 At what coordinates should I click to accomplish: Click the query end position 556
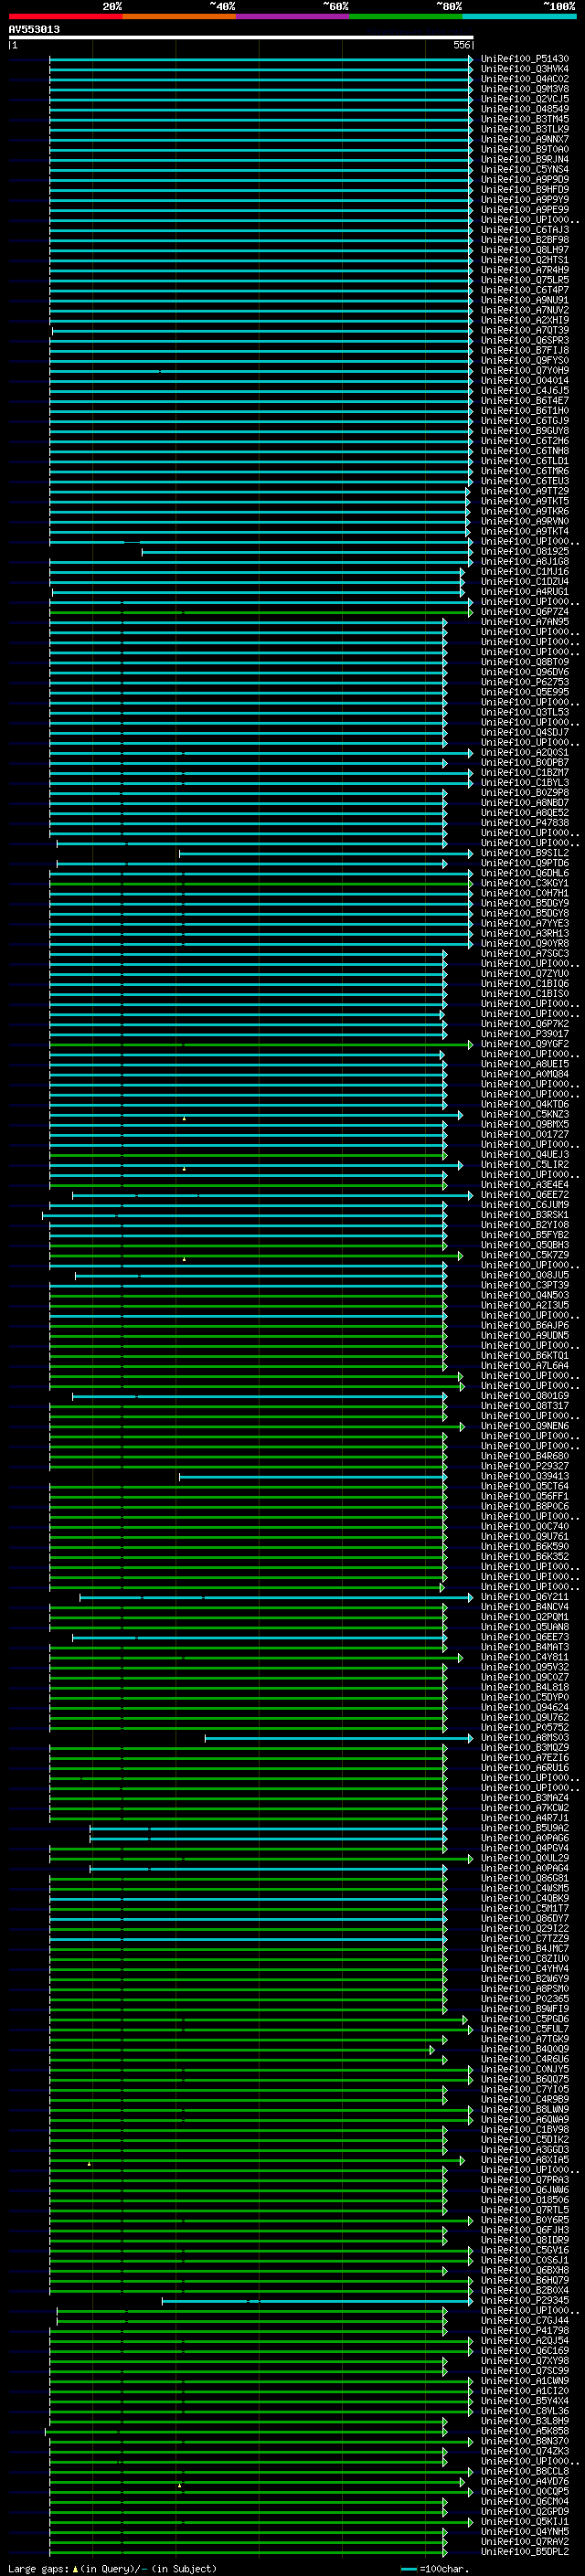coord(461,45)
